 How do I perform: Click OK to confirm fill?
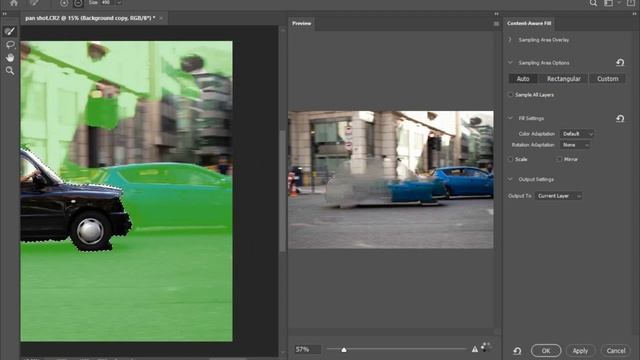pyautogui.click(x=546, y=351)
